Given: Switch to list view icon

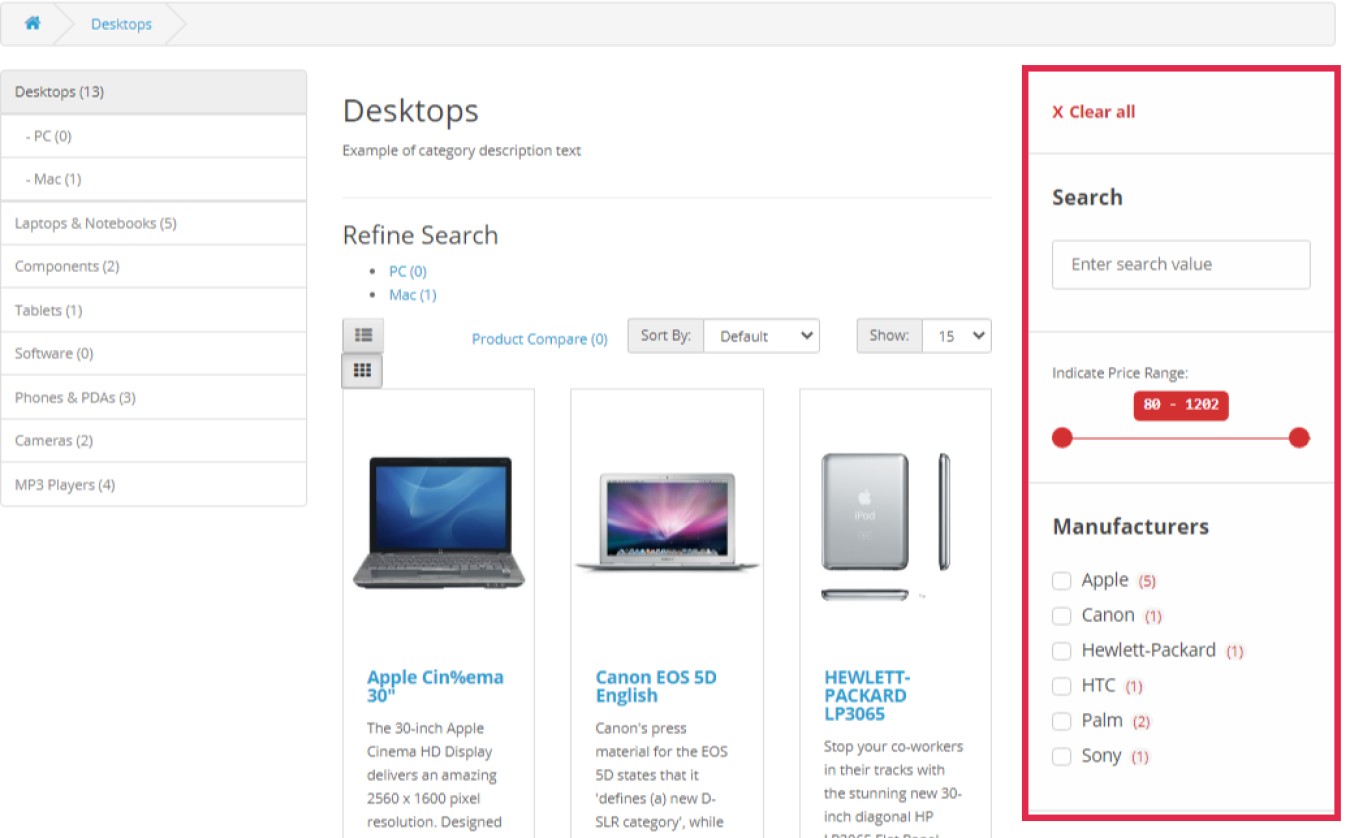Looking at the screenshot, I should pyautogui.click(x=363, y=336).
